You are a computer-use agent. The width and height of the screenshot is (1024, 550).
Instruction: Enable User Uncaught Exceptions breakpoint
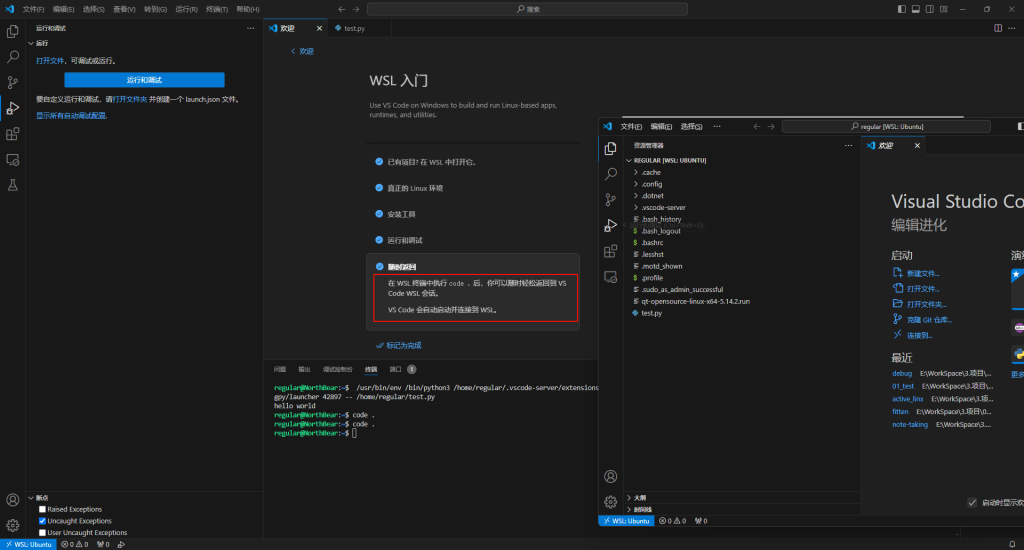(42, 533)
